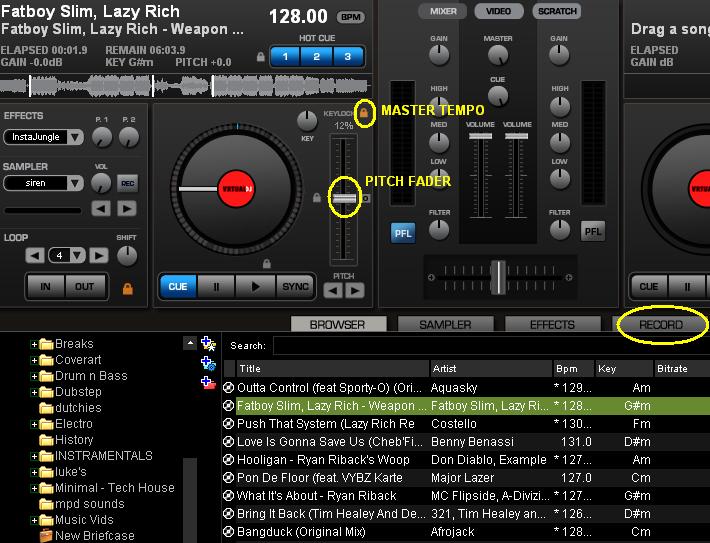This screenshot has height=543, width=710.
Task: Click the right deck CUE button
Action: (649, 286)
